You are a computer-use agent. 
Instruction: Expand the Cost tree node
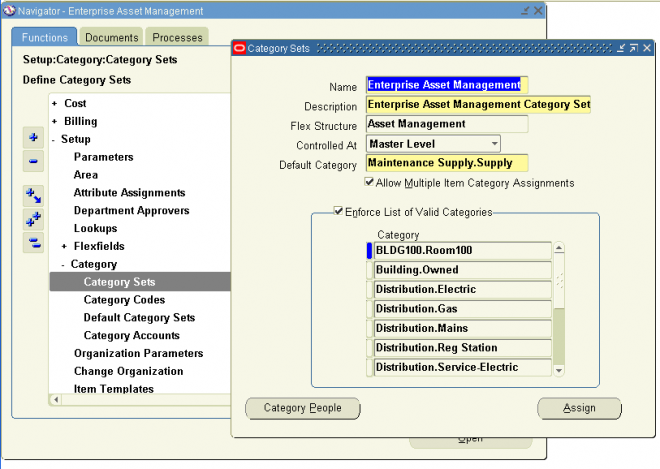coord(54,103)
